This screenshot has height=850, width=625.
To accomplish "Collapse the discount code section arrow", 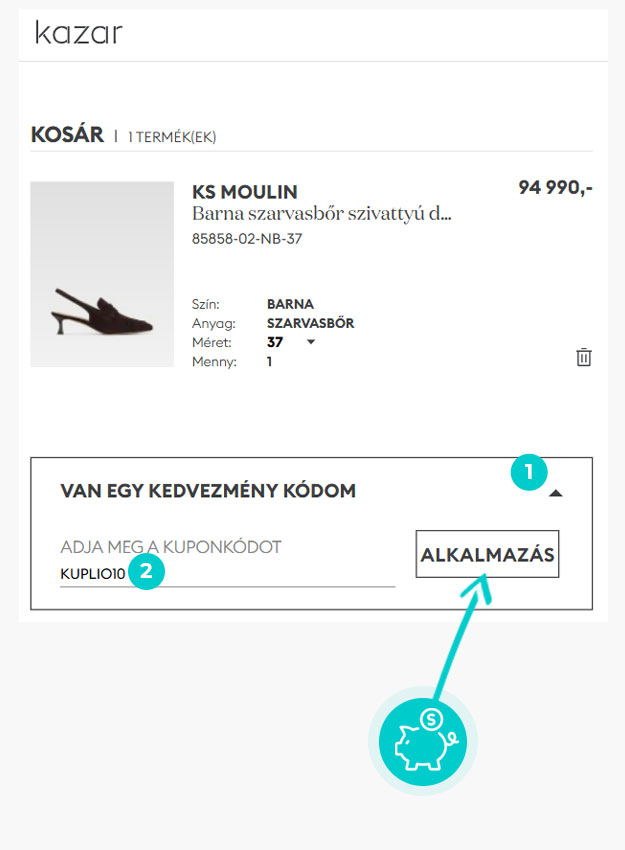I will point(556,492).
